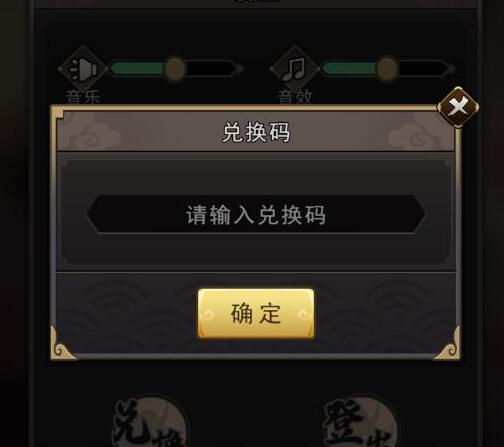Focus the 请输入兑换码 input field
Image resolution: width=504 pixels, height=447 pixels.
point(256,214)
